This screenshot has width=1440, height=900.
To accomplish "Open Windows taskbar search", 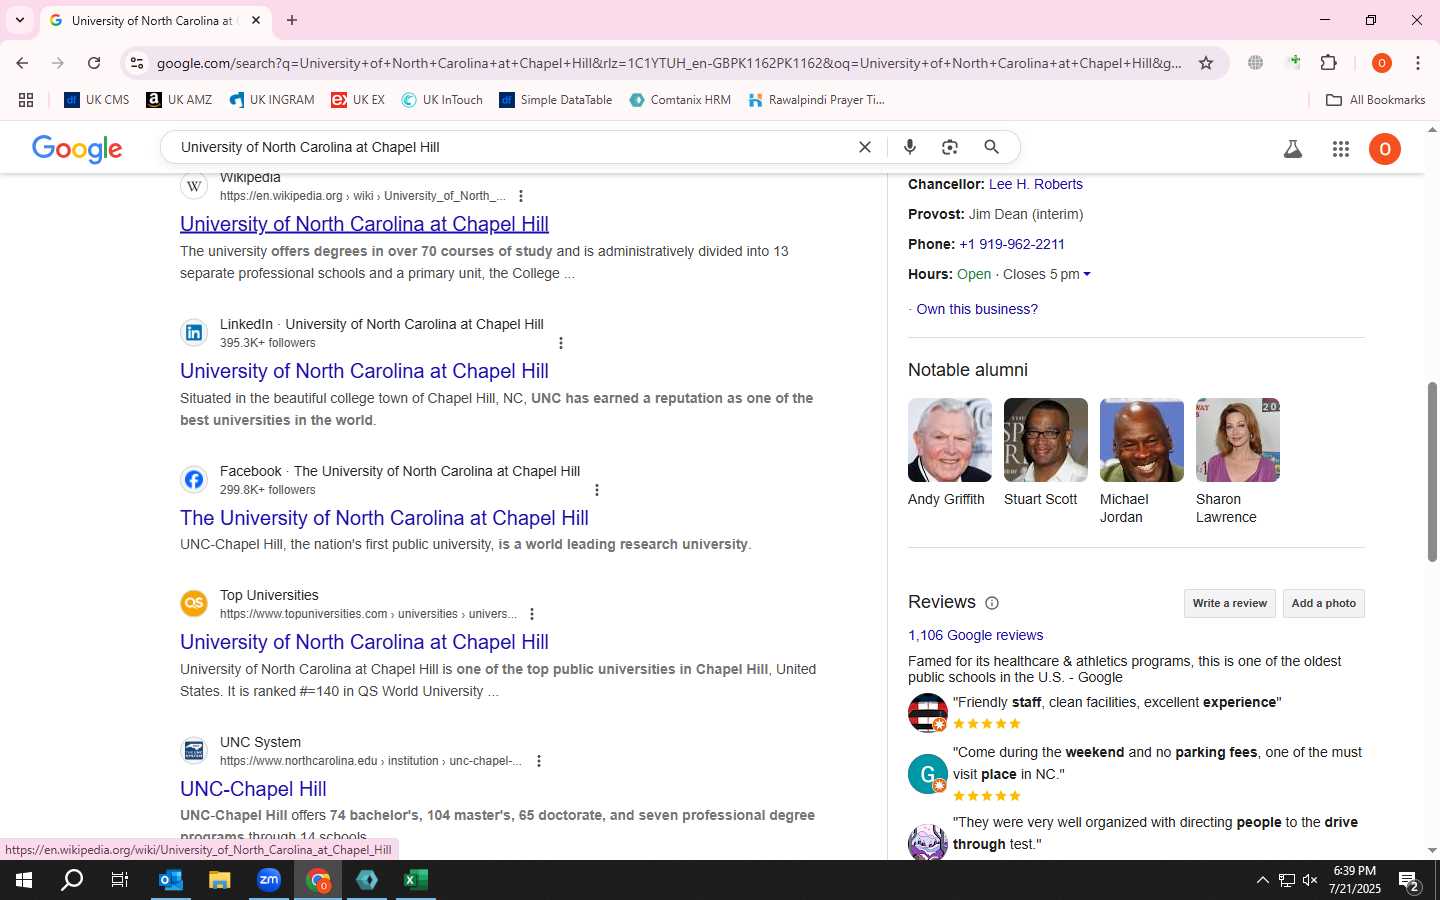I will (72, 880).
